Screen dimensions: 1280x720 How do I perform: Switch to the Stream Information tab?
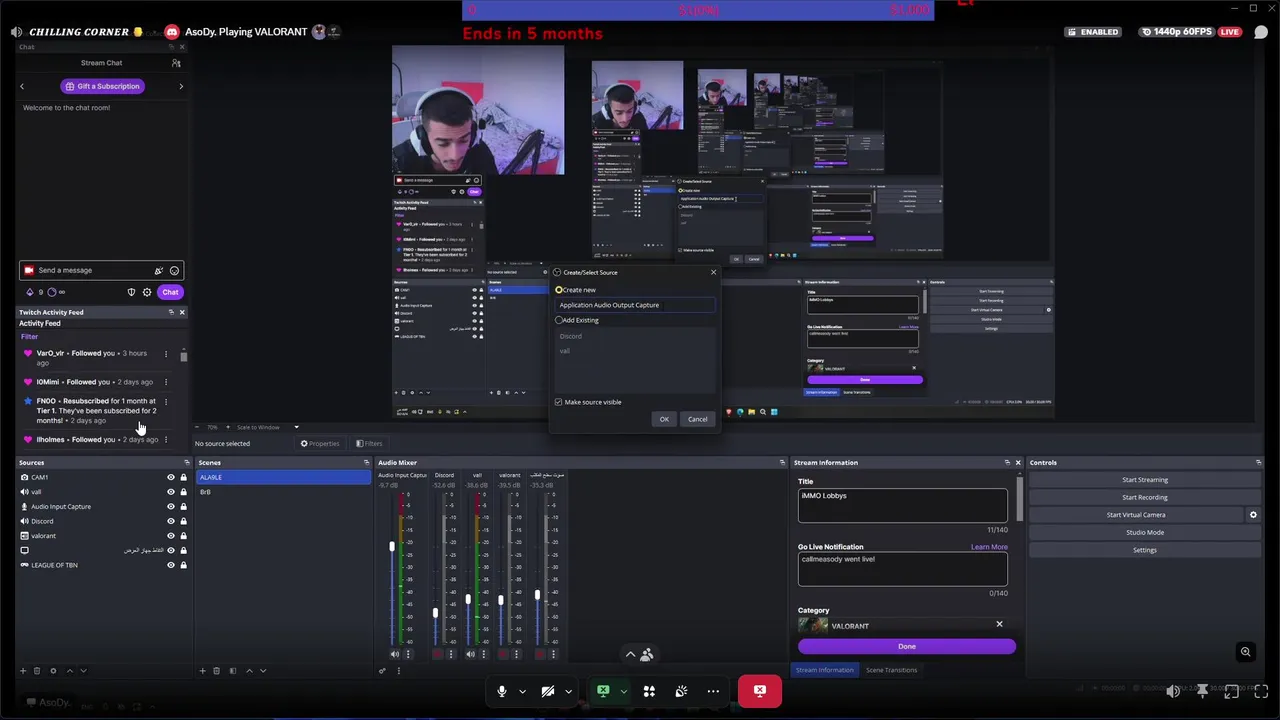[825, 670]
